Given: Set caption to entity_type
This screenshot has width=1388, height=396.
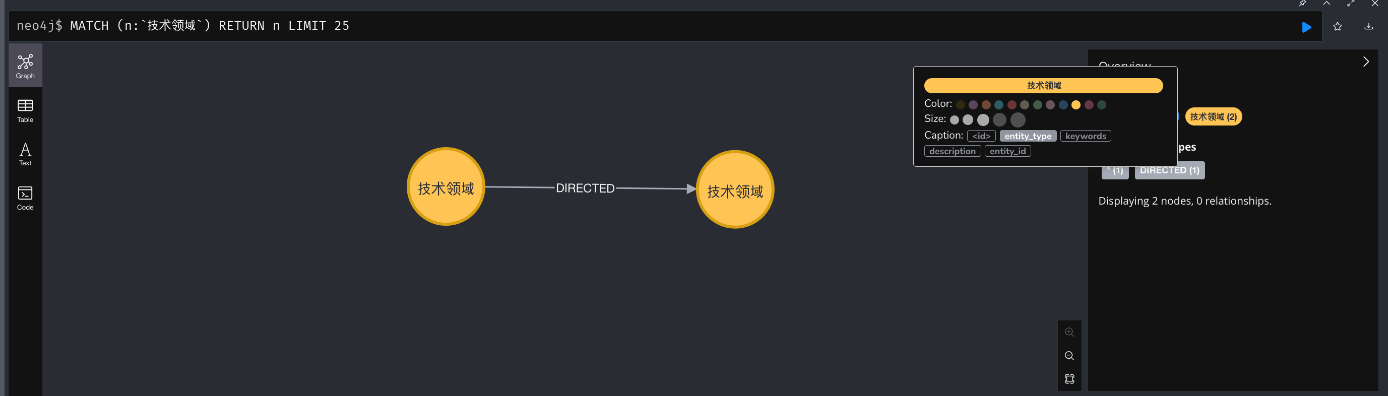Looking at the screenshot, I should point(1028,136).
